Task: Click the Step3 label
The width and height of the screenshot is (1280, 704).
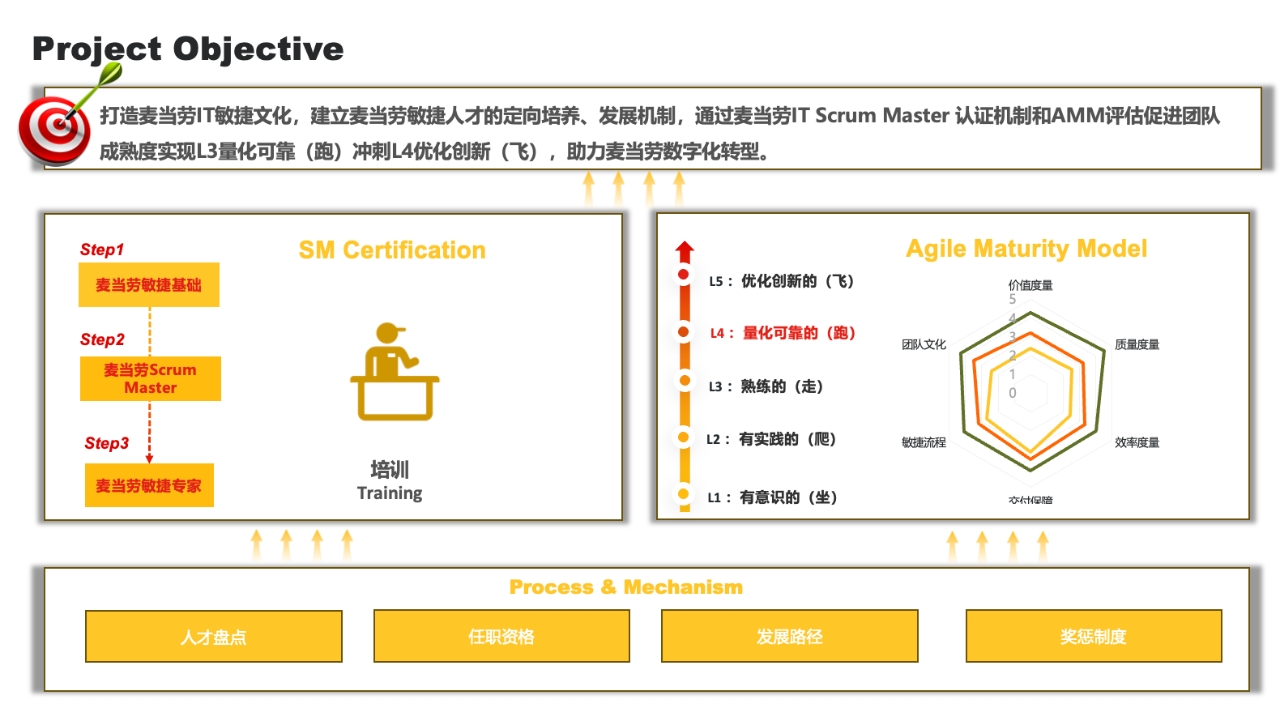Action: coord(107,443)
